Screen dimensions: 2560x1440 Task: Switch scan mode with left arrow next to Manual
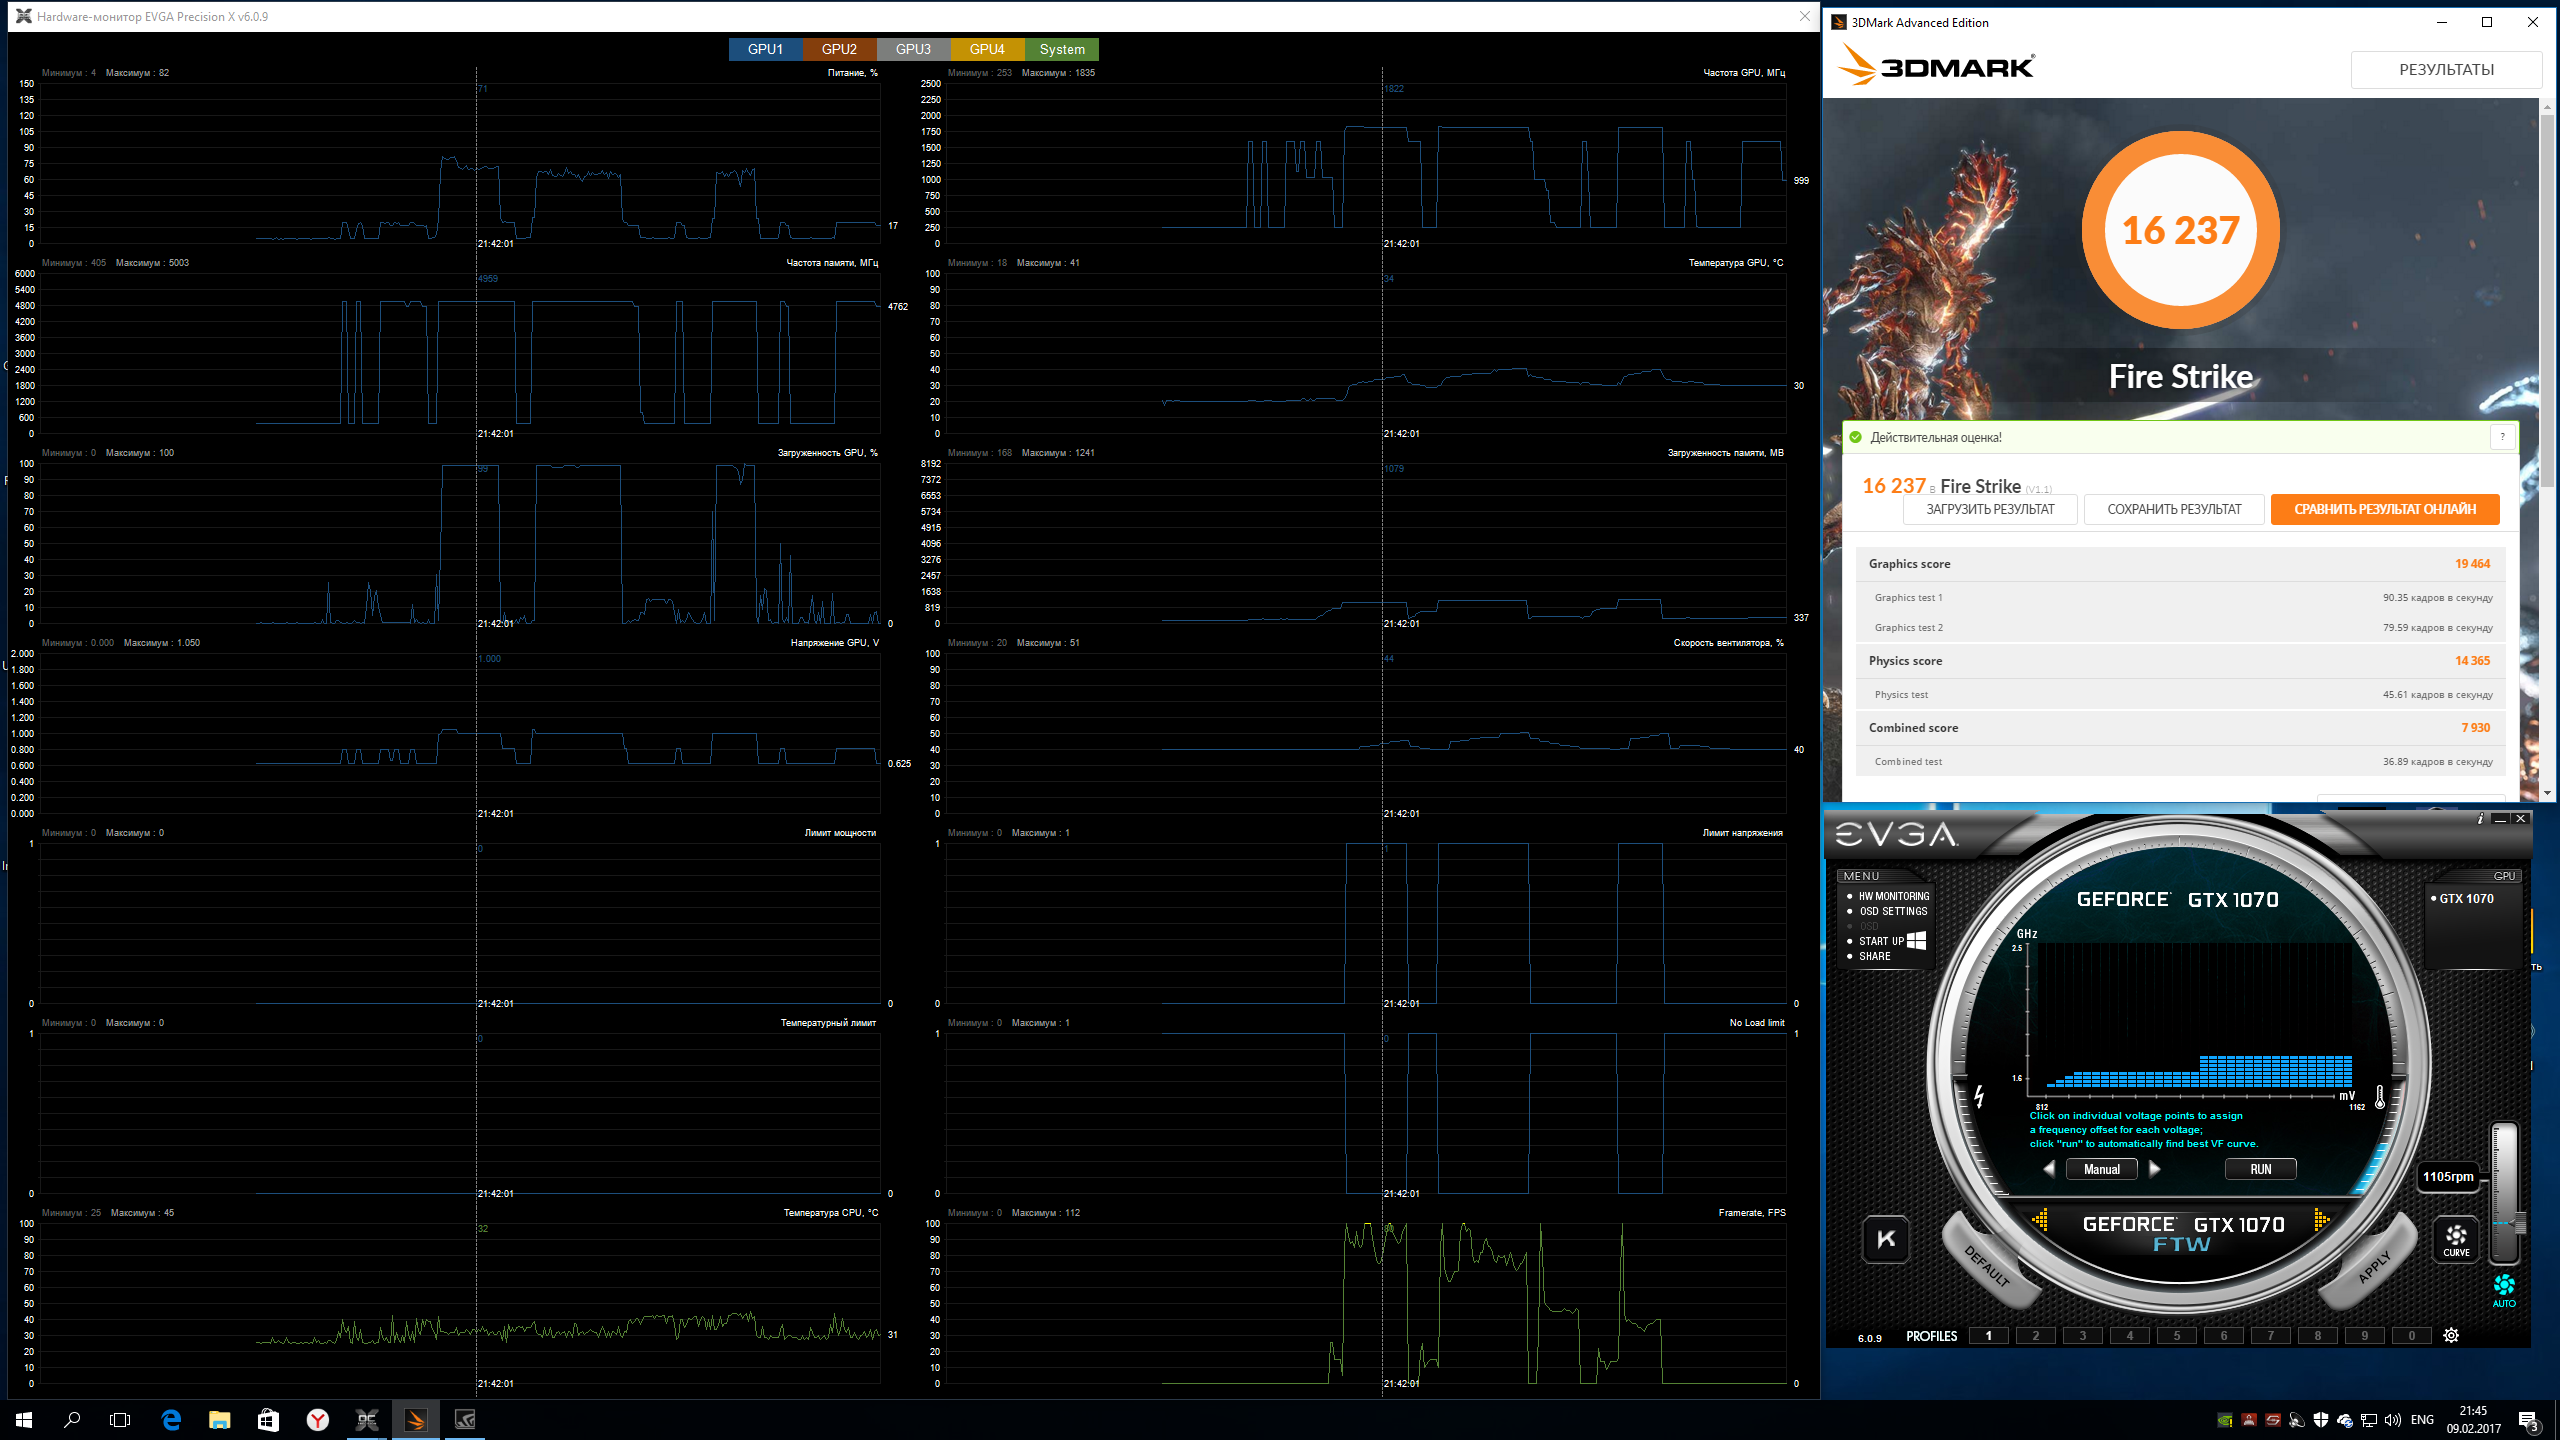pyautogui.click(x=2049, y=1169)
